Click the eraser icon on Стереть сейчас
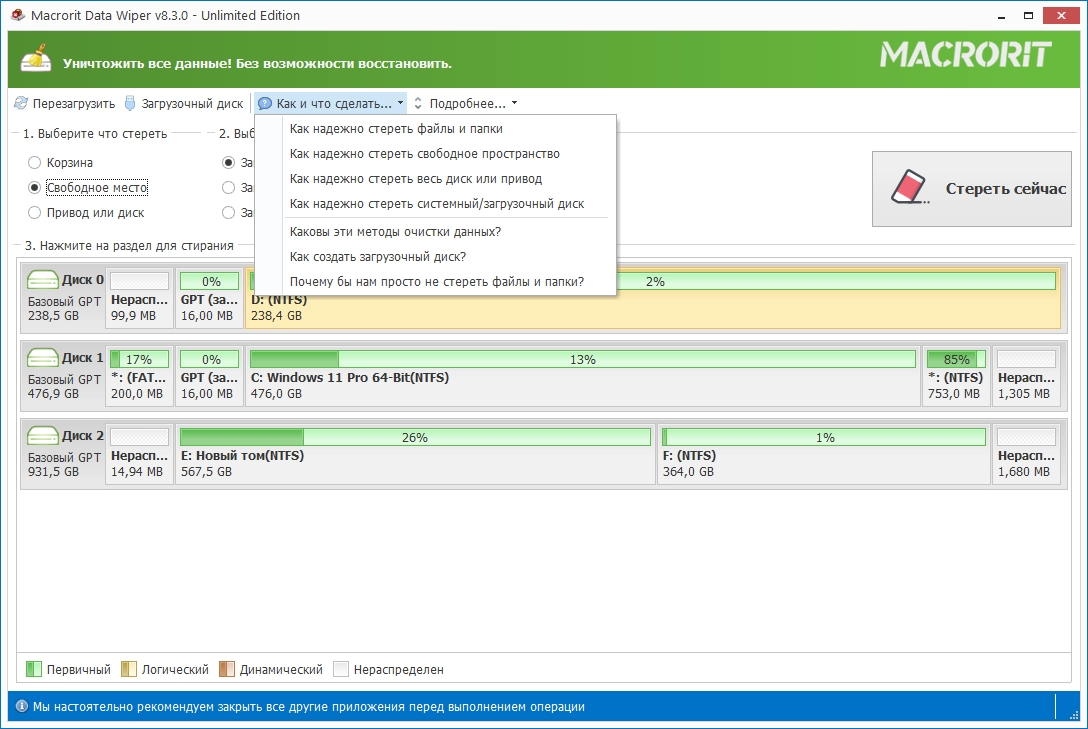The width and height of the screenshot is (1088, 729). point(910,187)
